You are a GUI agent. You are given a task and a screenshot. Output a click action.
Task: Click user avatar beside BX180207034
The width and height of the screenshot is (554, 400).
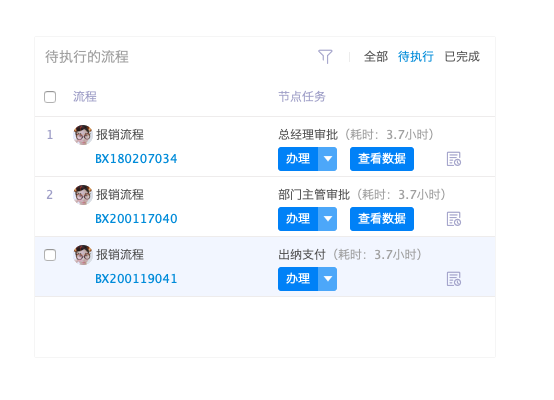[83, 135]
